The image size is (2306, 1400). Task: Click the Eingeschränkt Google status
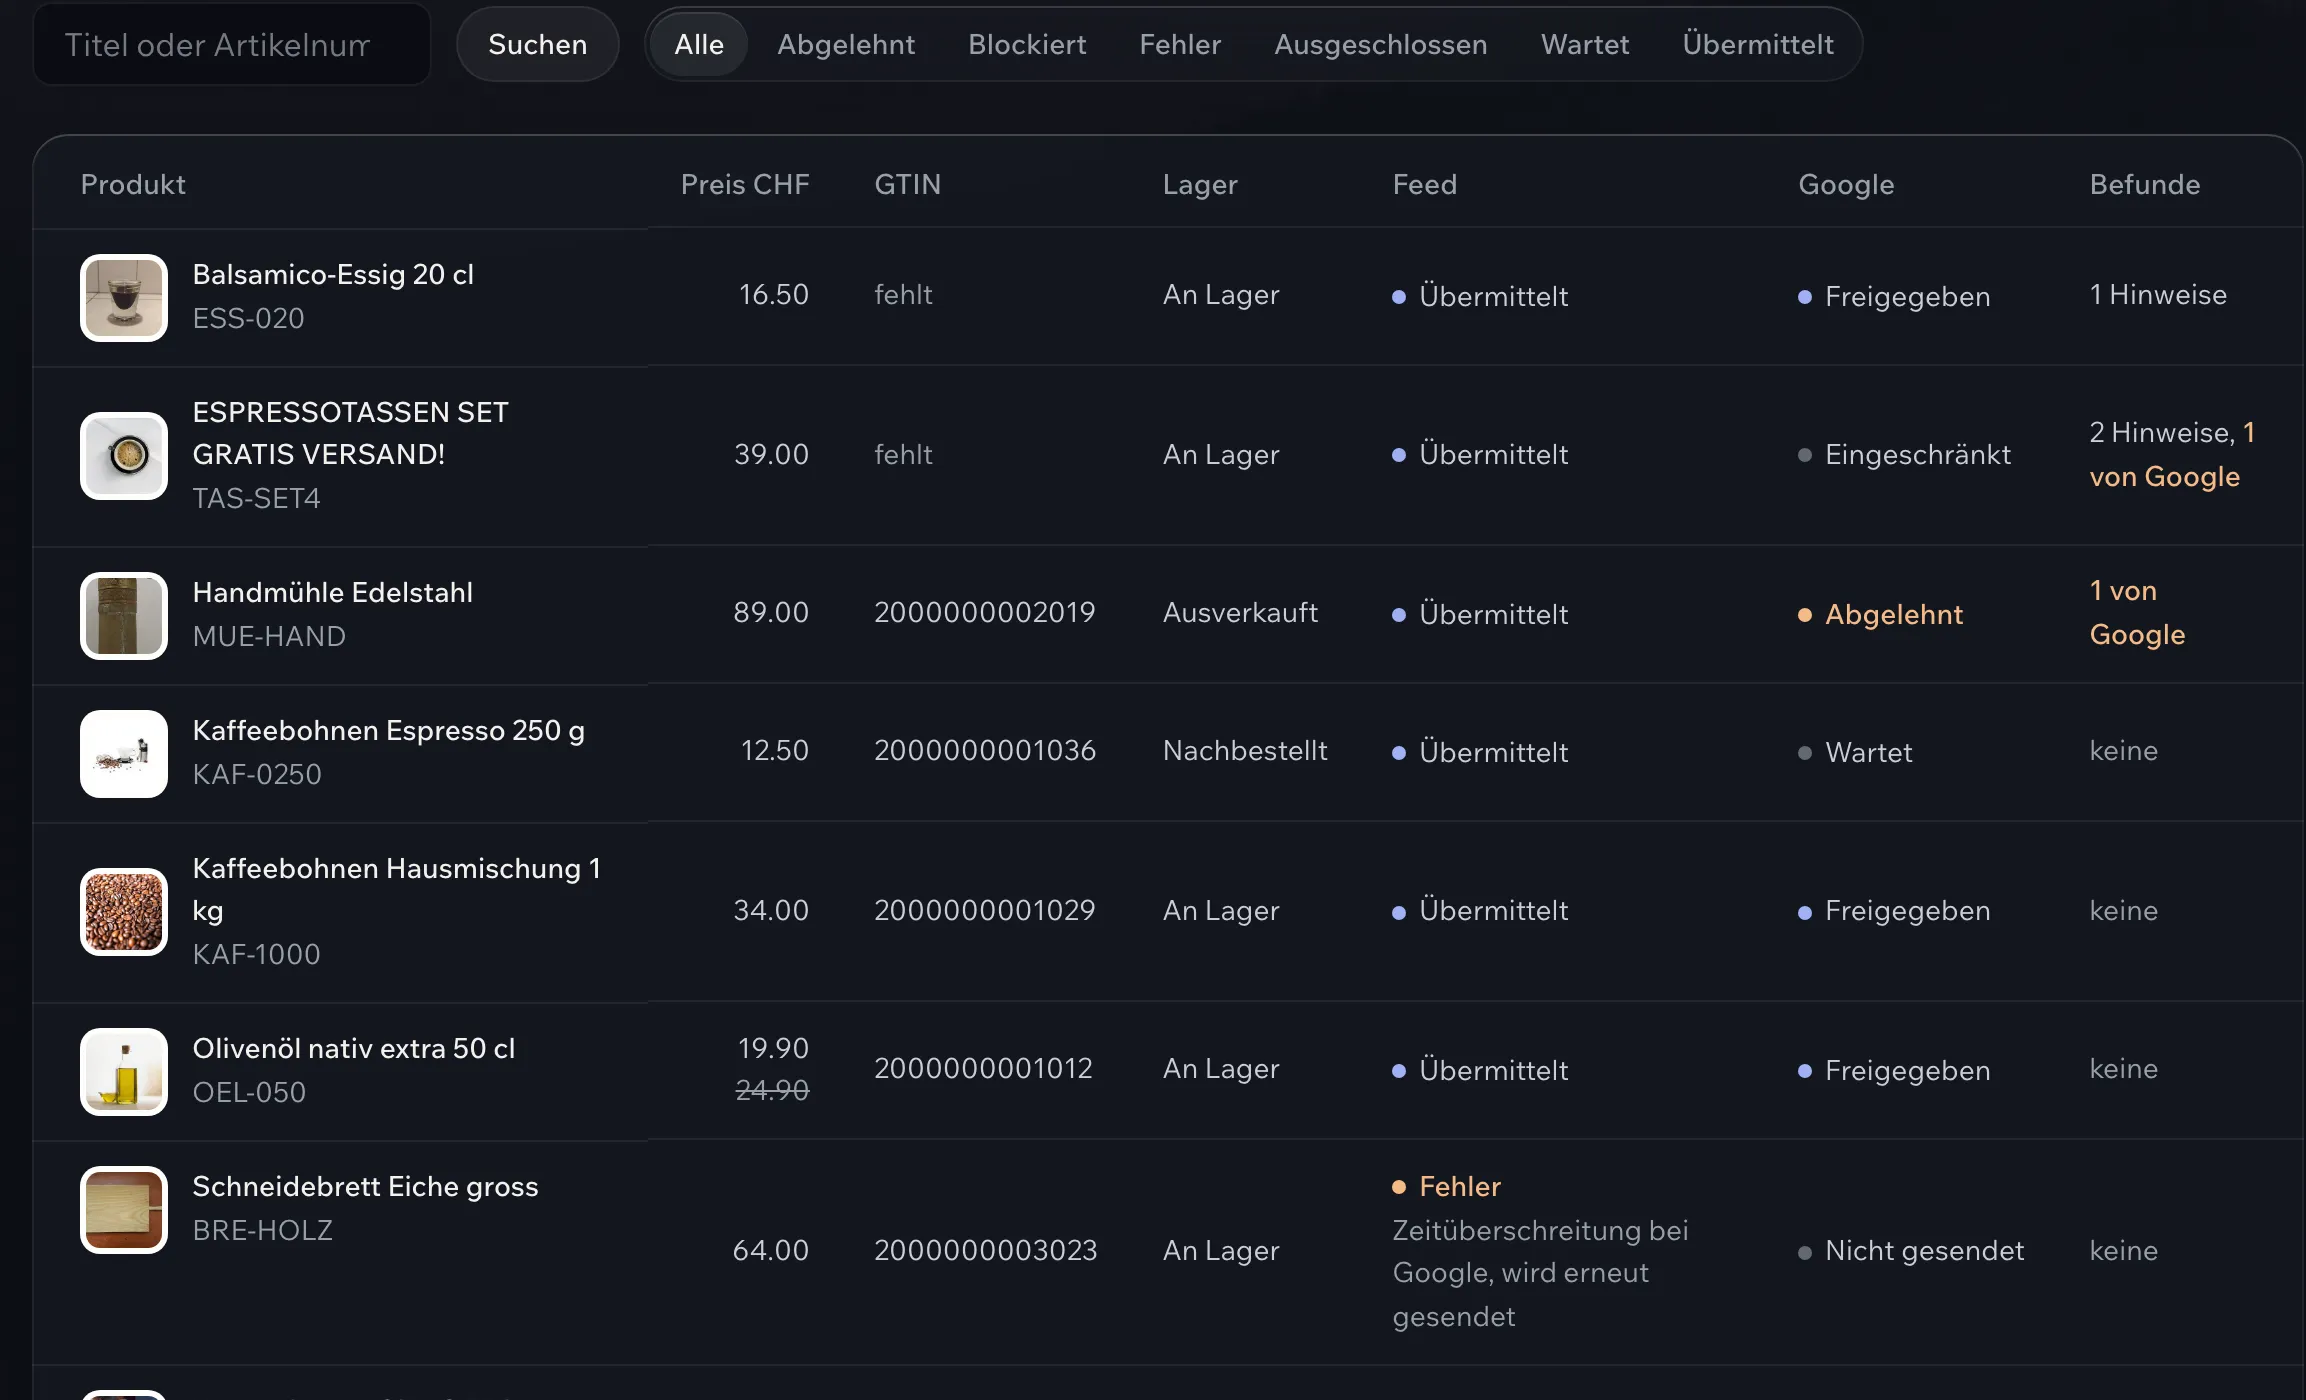pos(1904,454)
